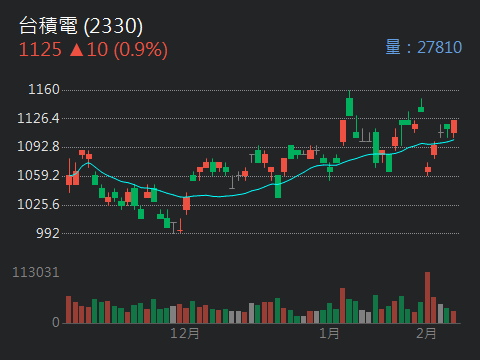Image resolution: width=480 pixels, height=360 pixels.
Task: Click the 113031 volume axis maximum label
Action: [36, 273]
